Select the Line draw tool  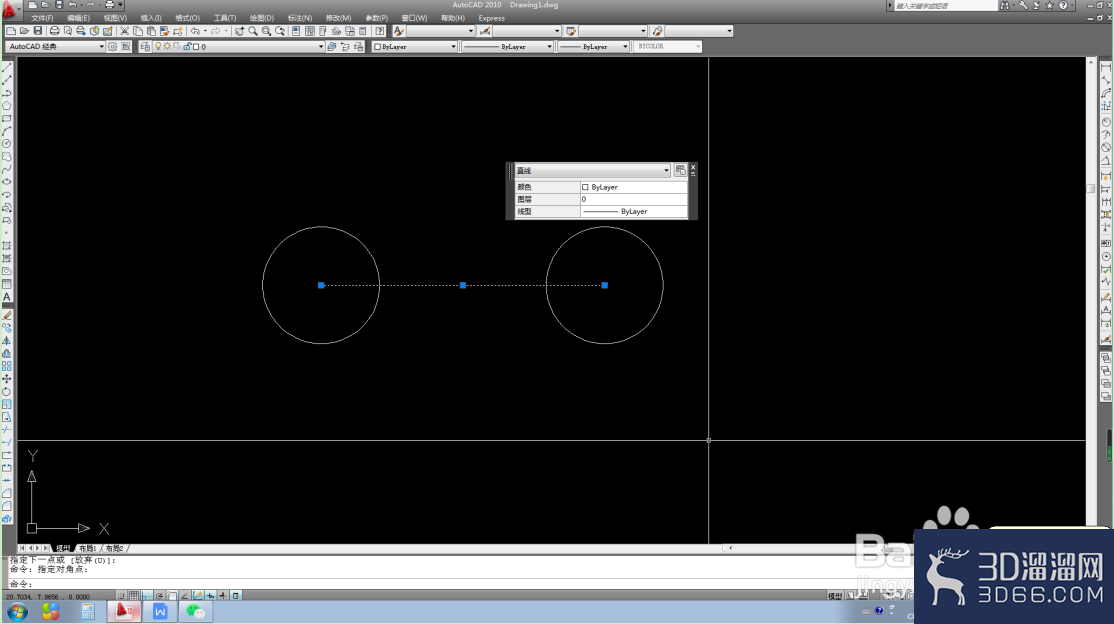click(x=7, y=66)
